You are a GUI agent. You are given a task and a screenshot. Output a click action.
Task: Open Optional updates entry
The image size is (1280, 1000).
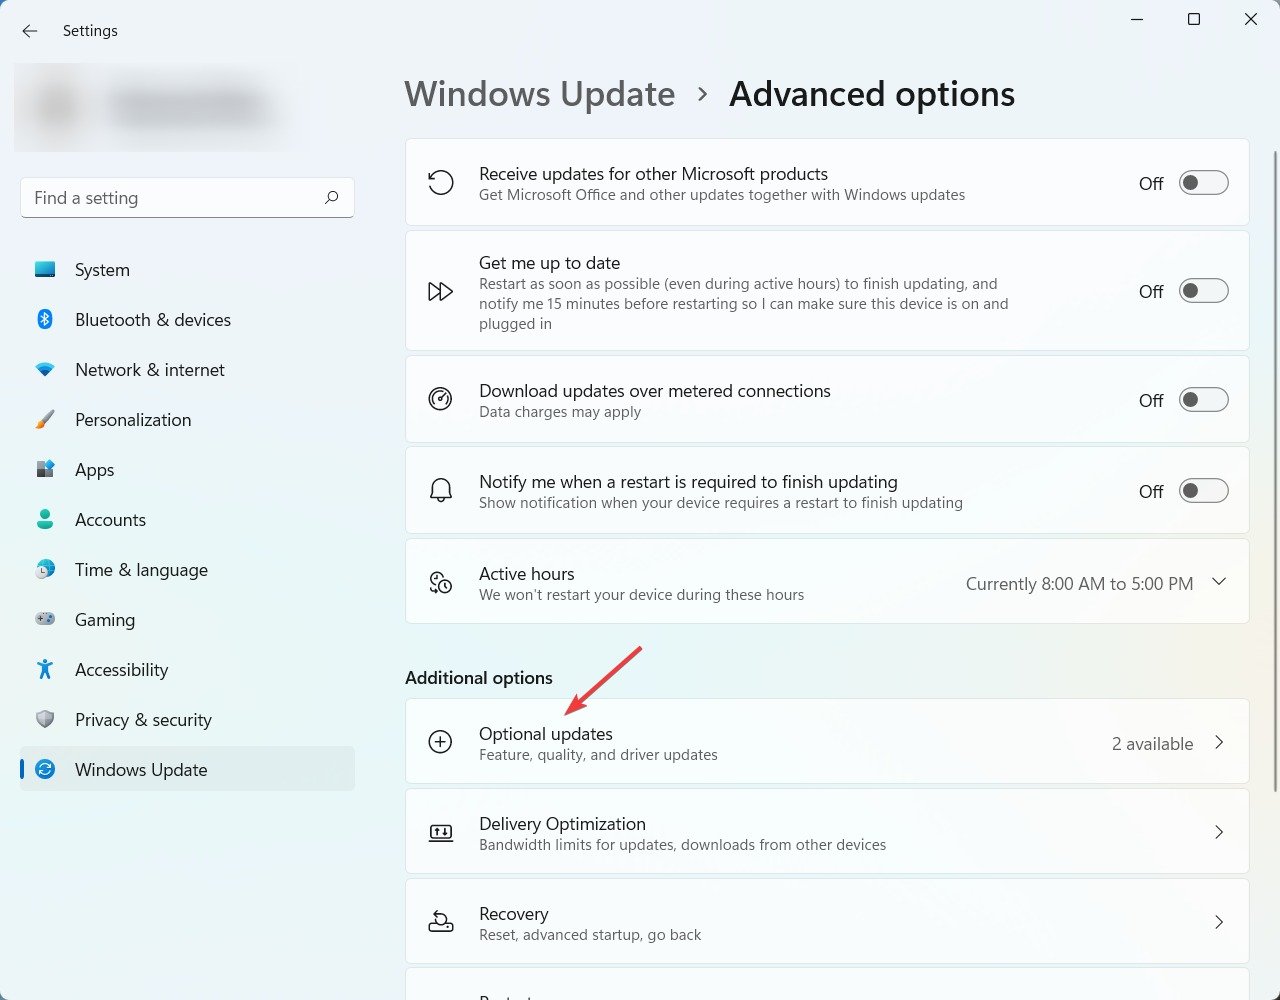[x=827, y=741]
